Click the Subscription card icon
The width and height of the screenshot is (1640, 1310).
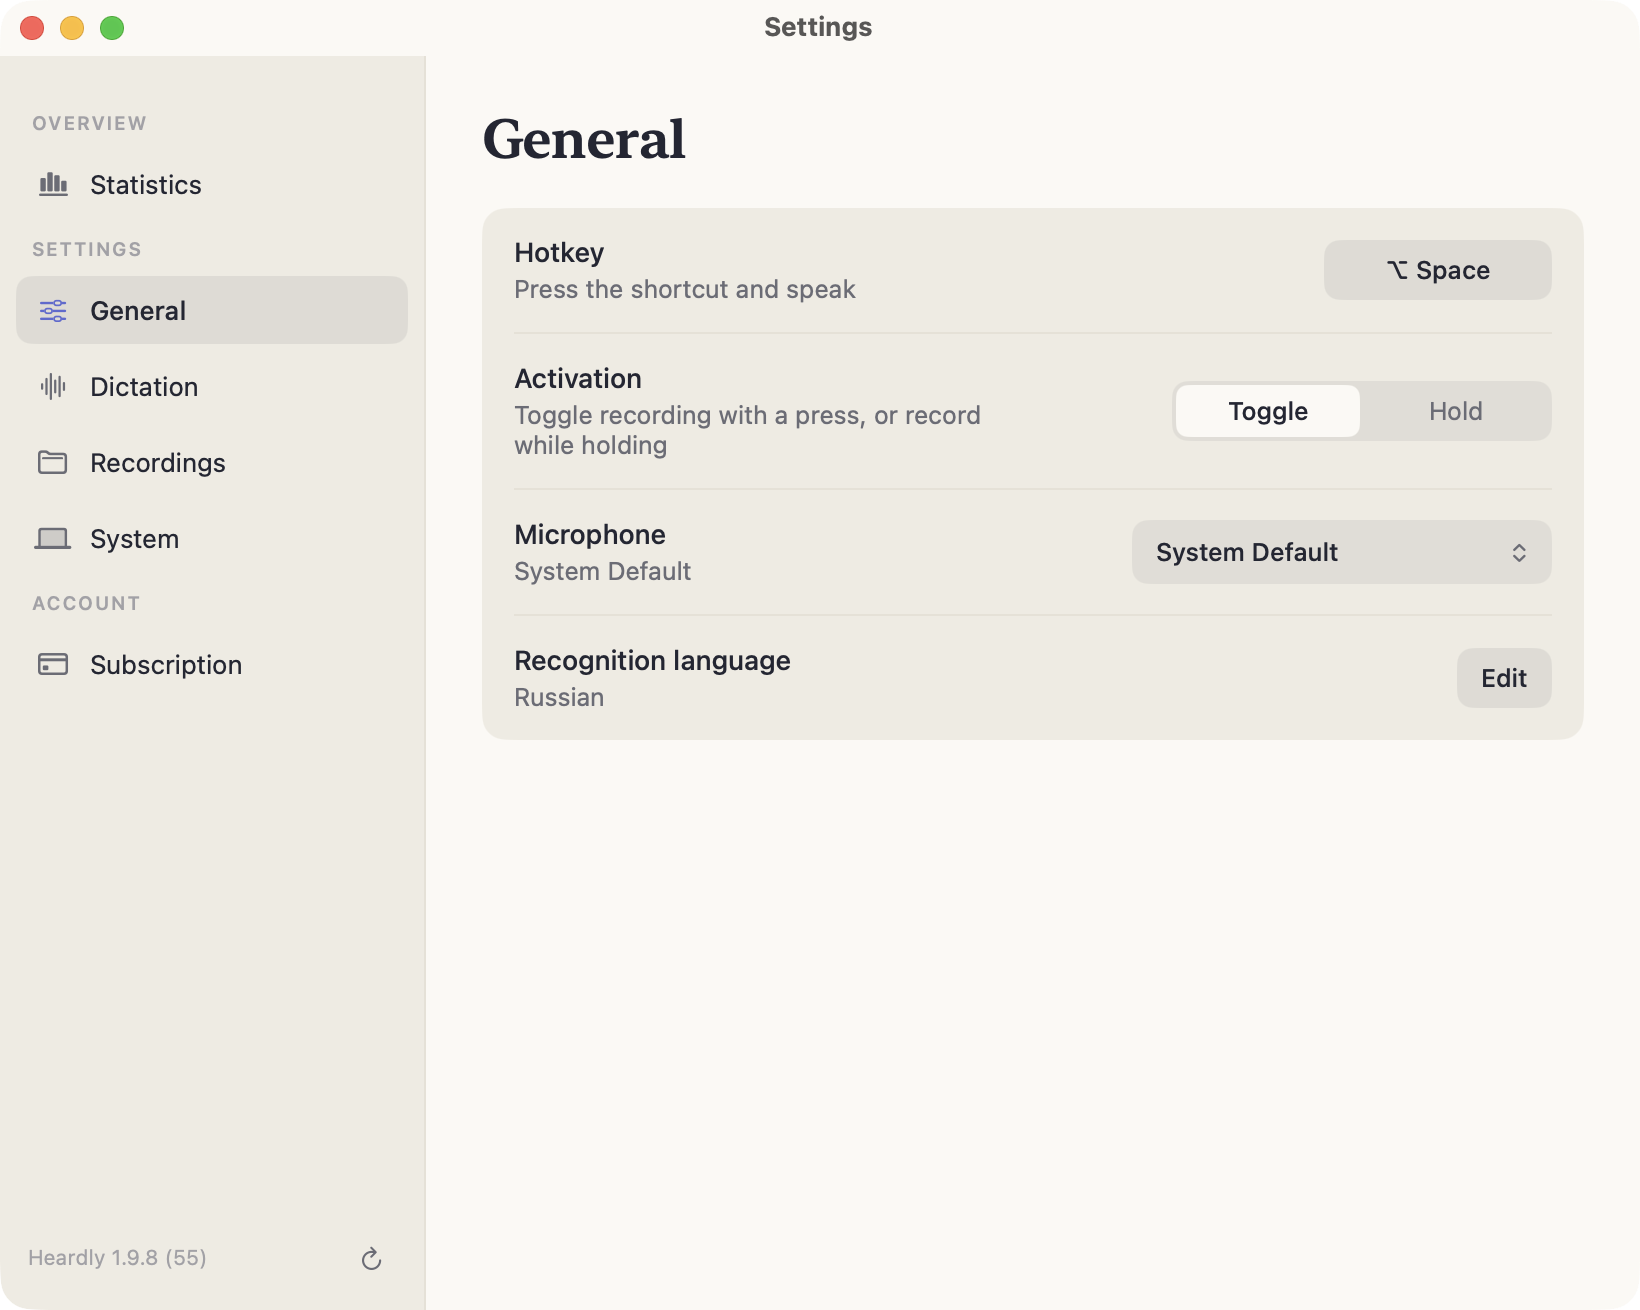pyautogui.click(x=53, y=664)
